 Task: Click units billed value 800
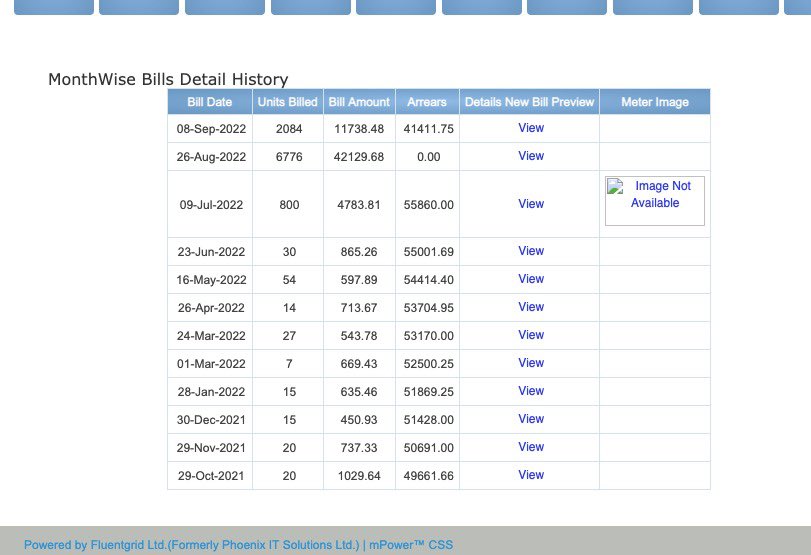click(289, 205)
